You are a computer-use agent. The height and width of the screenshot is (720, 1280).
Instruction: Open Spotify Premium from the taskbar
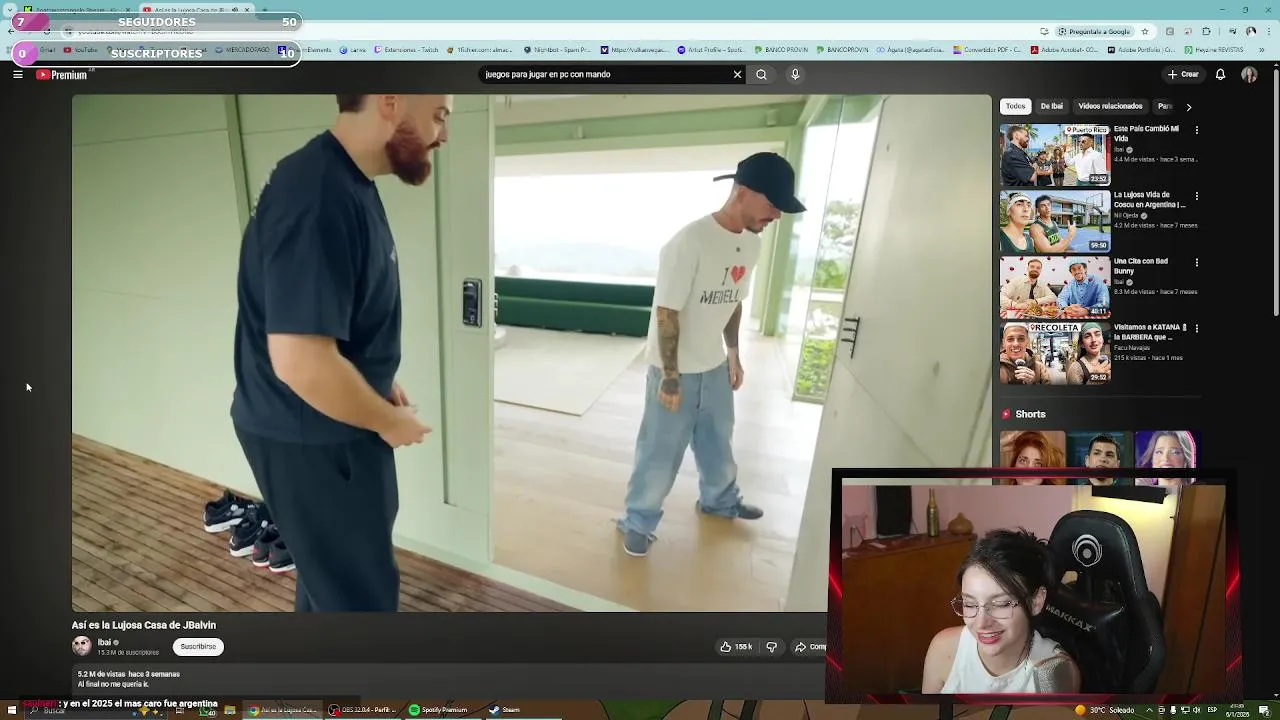pos(438,710)
